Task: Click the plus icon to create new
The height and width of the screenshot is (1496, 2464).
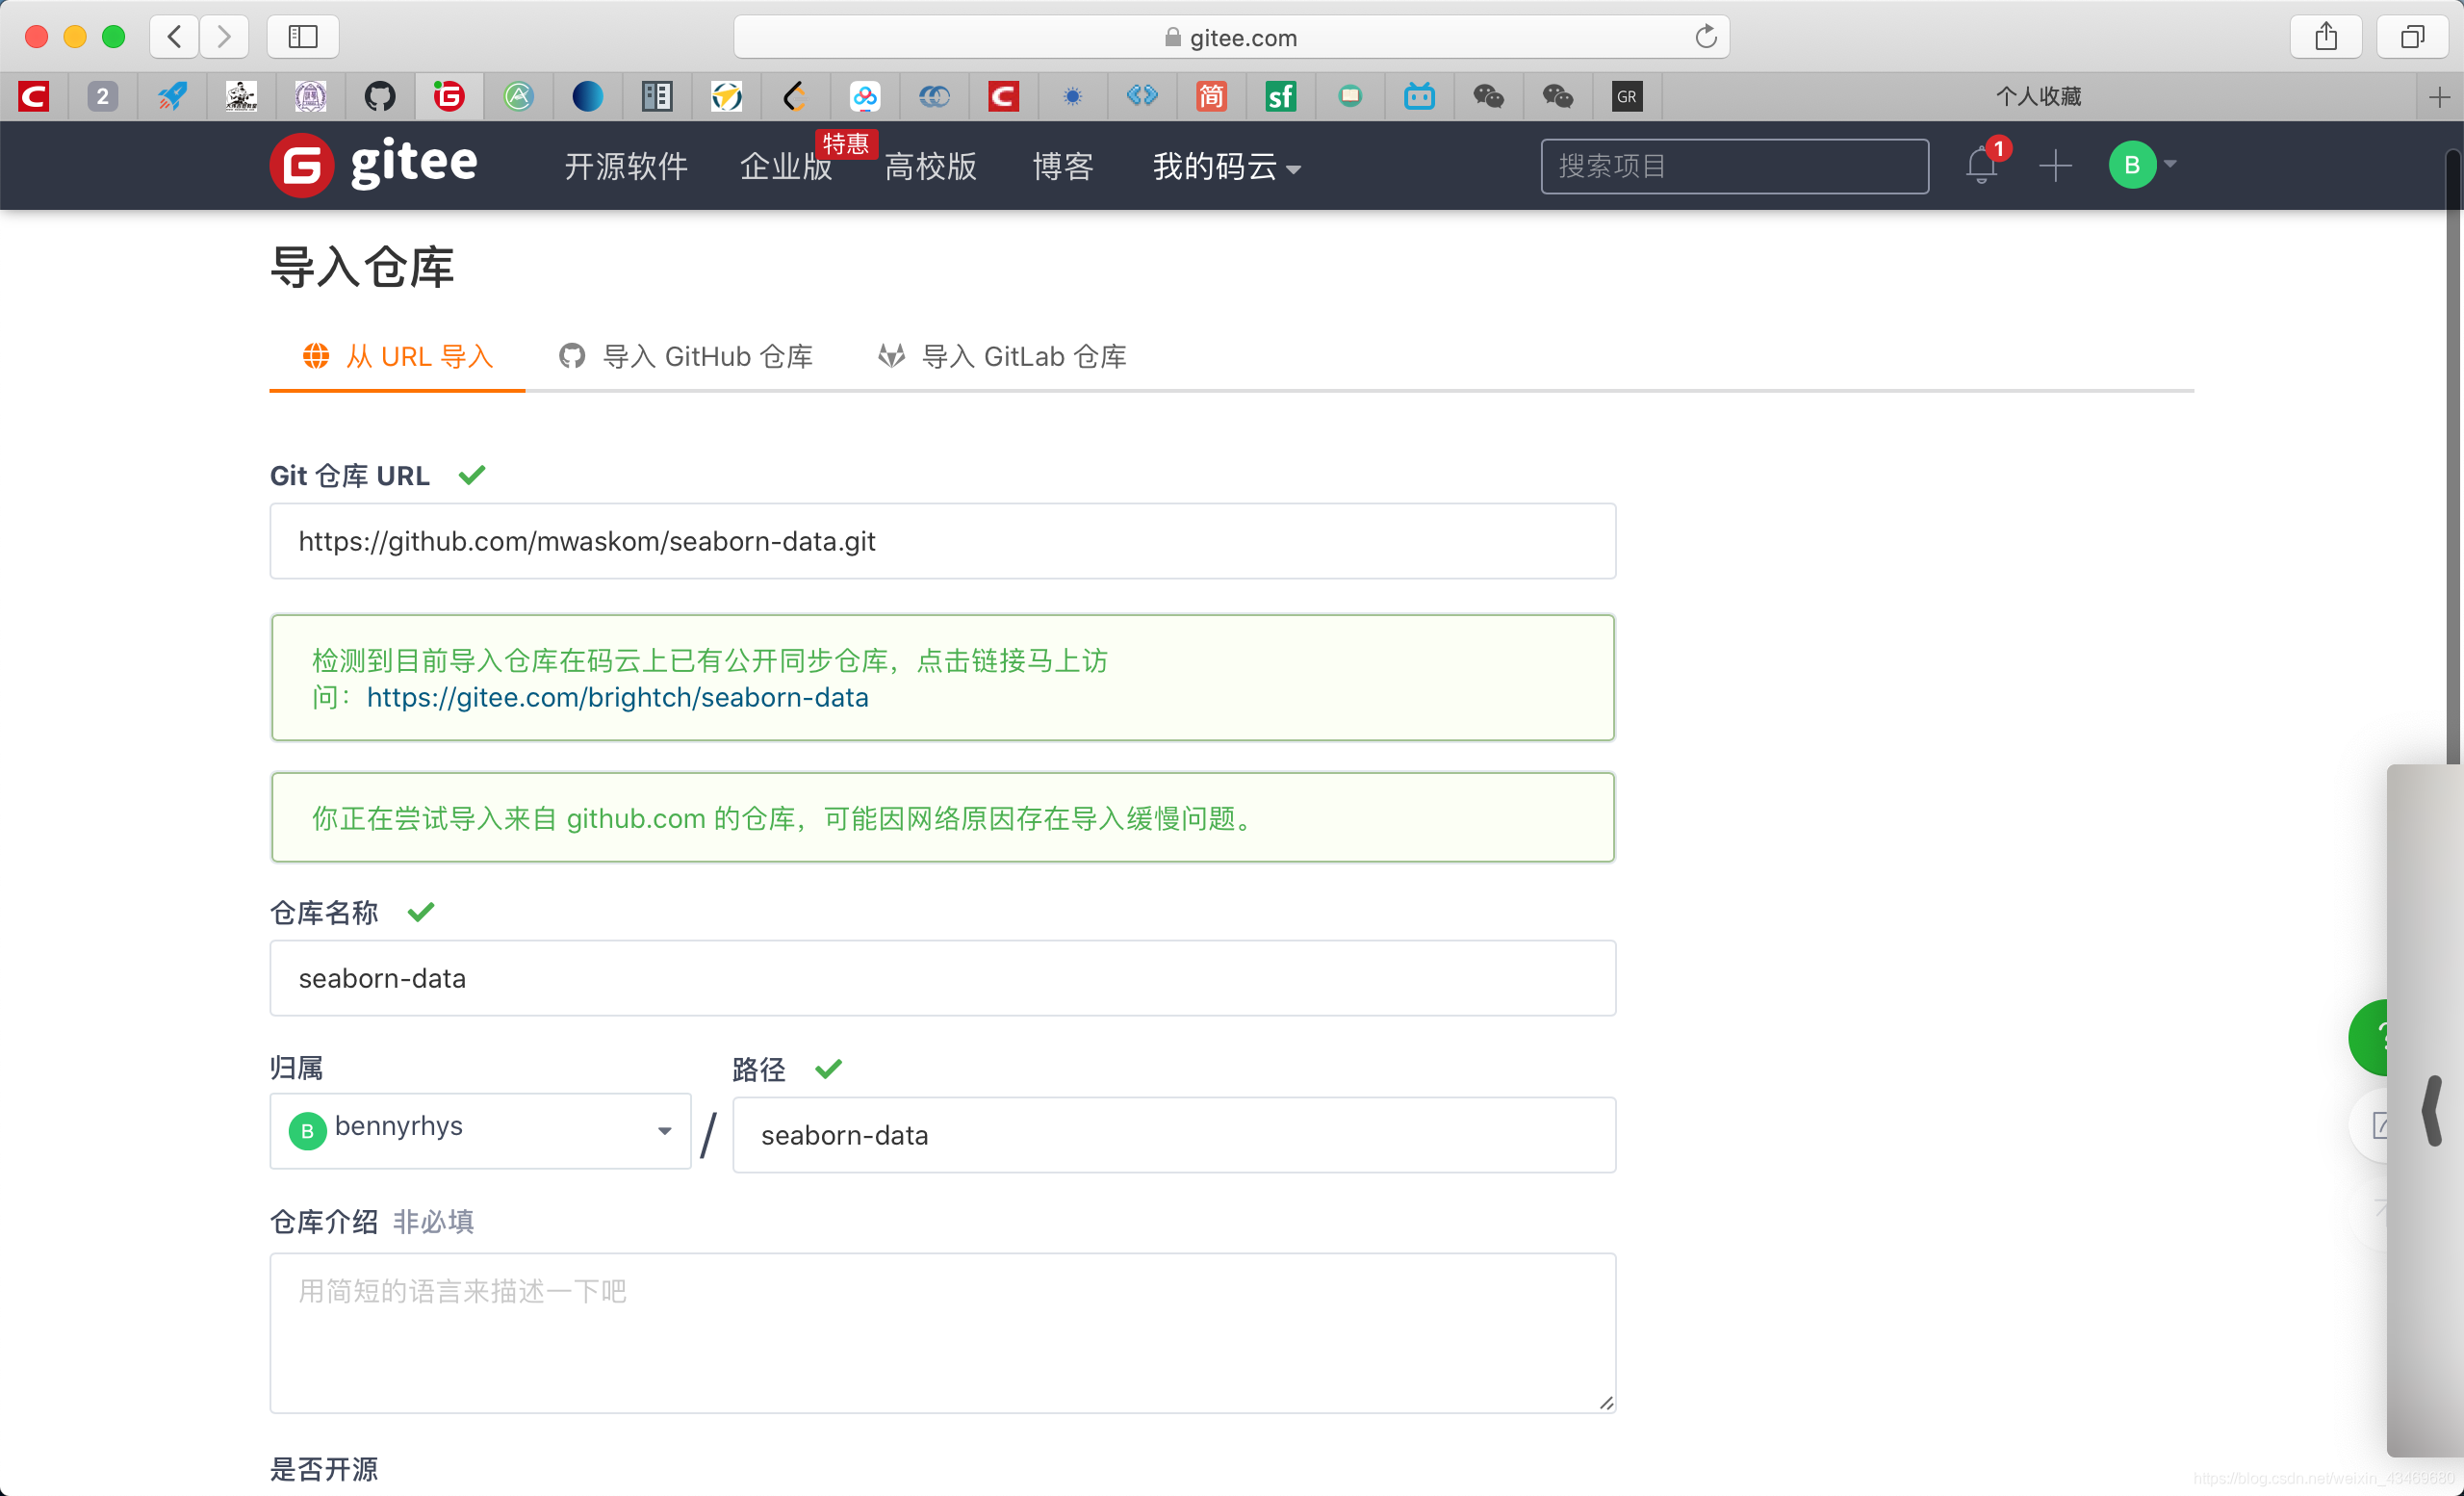Action: click(2055, 165)
